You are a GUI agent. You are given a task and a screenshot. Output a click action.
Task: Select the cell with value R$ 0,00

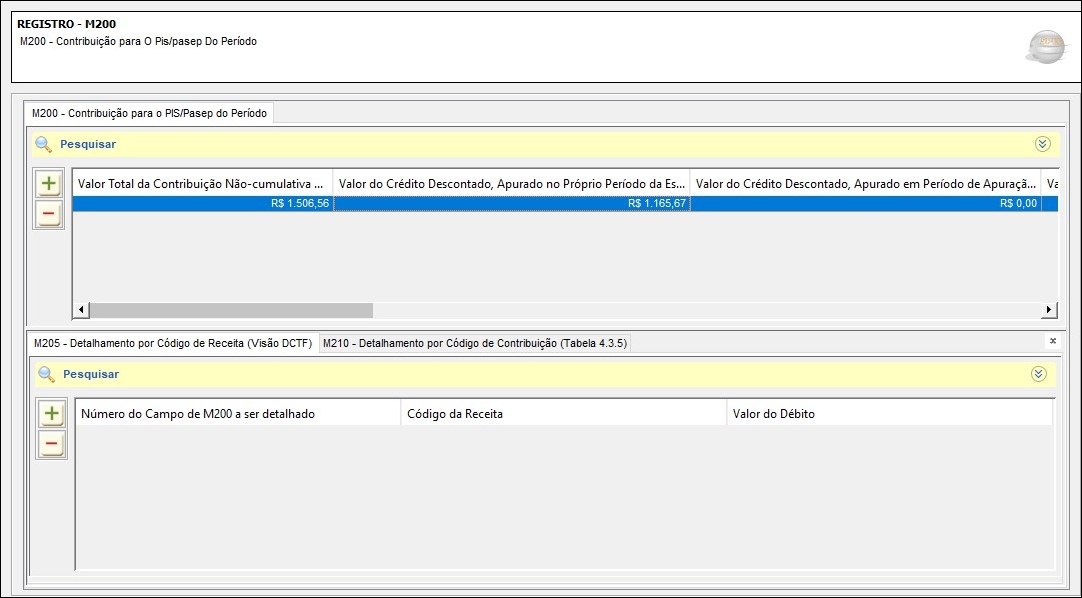[865, 203]
